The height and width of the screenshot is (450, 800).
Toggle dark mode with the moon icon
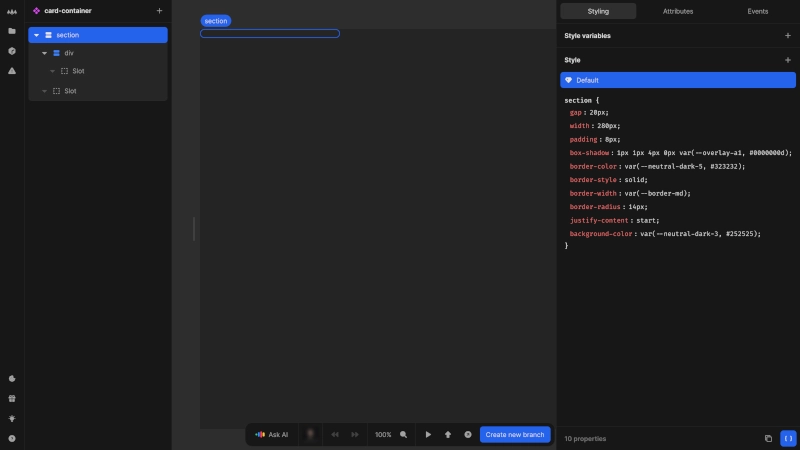point(12,379)
